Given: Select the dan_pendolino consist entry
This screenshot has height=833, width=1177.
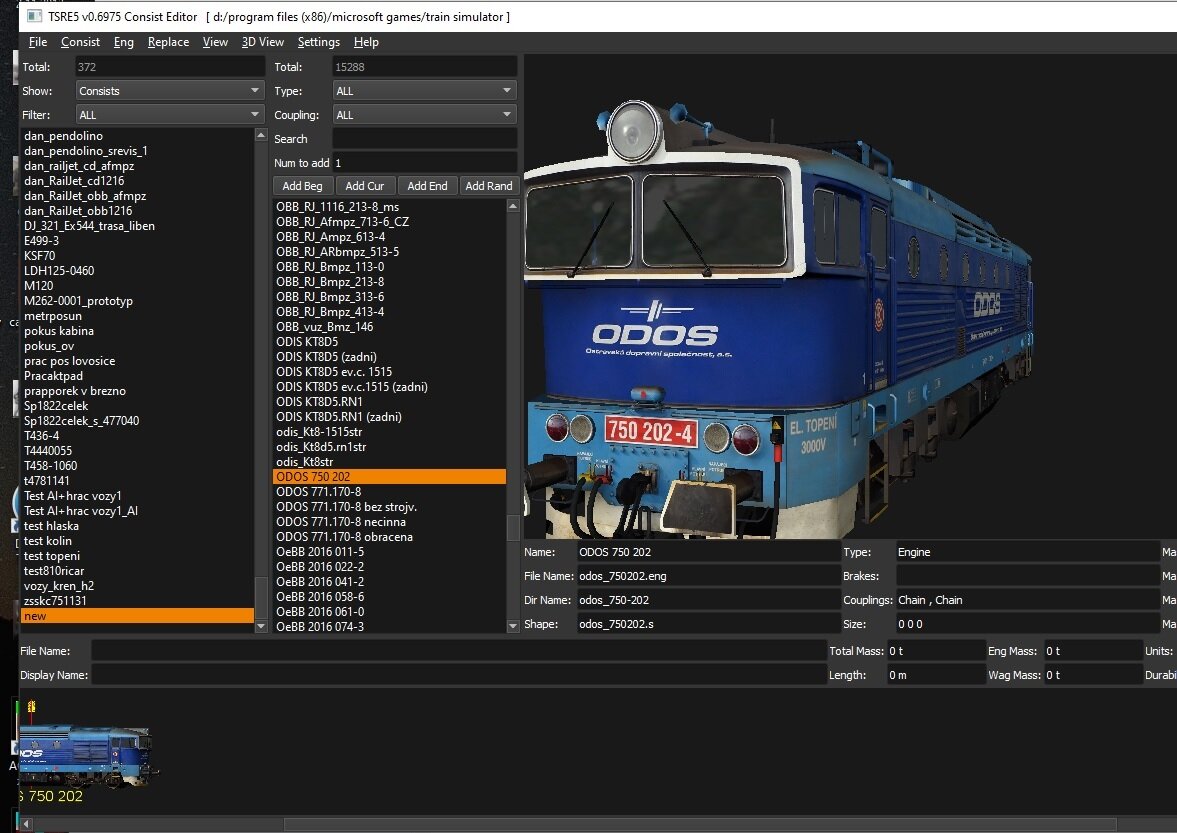Looking at the screenshot, I should point(63,136).
